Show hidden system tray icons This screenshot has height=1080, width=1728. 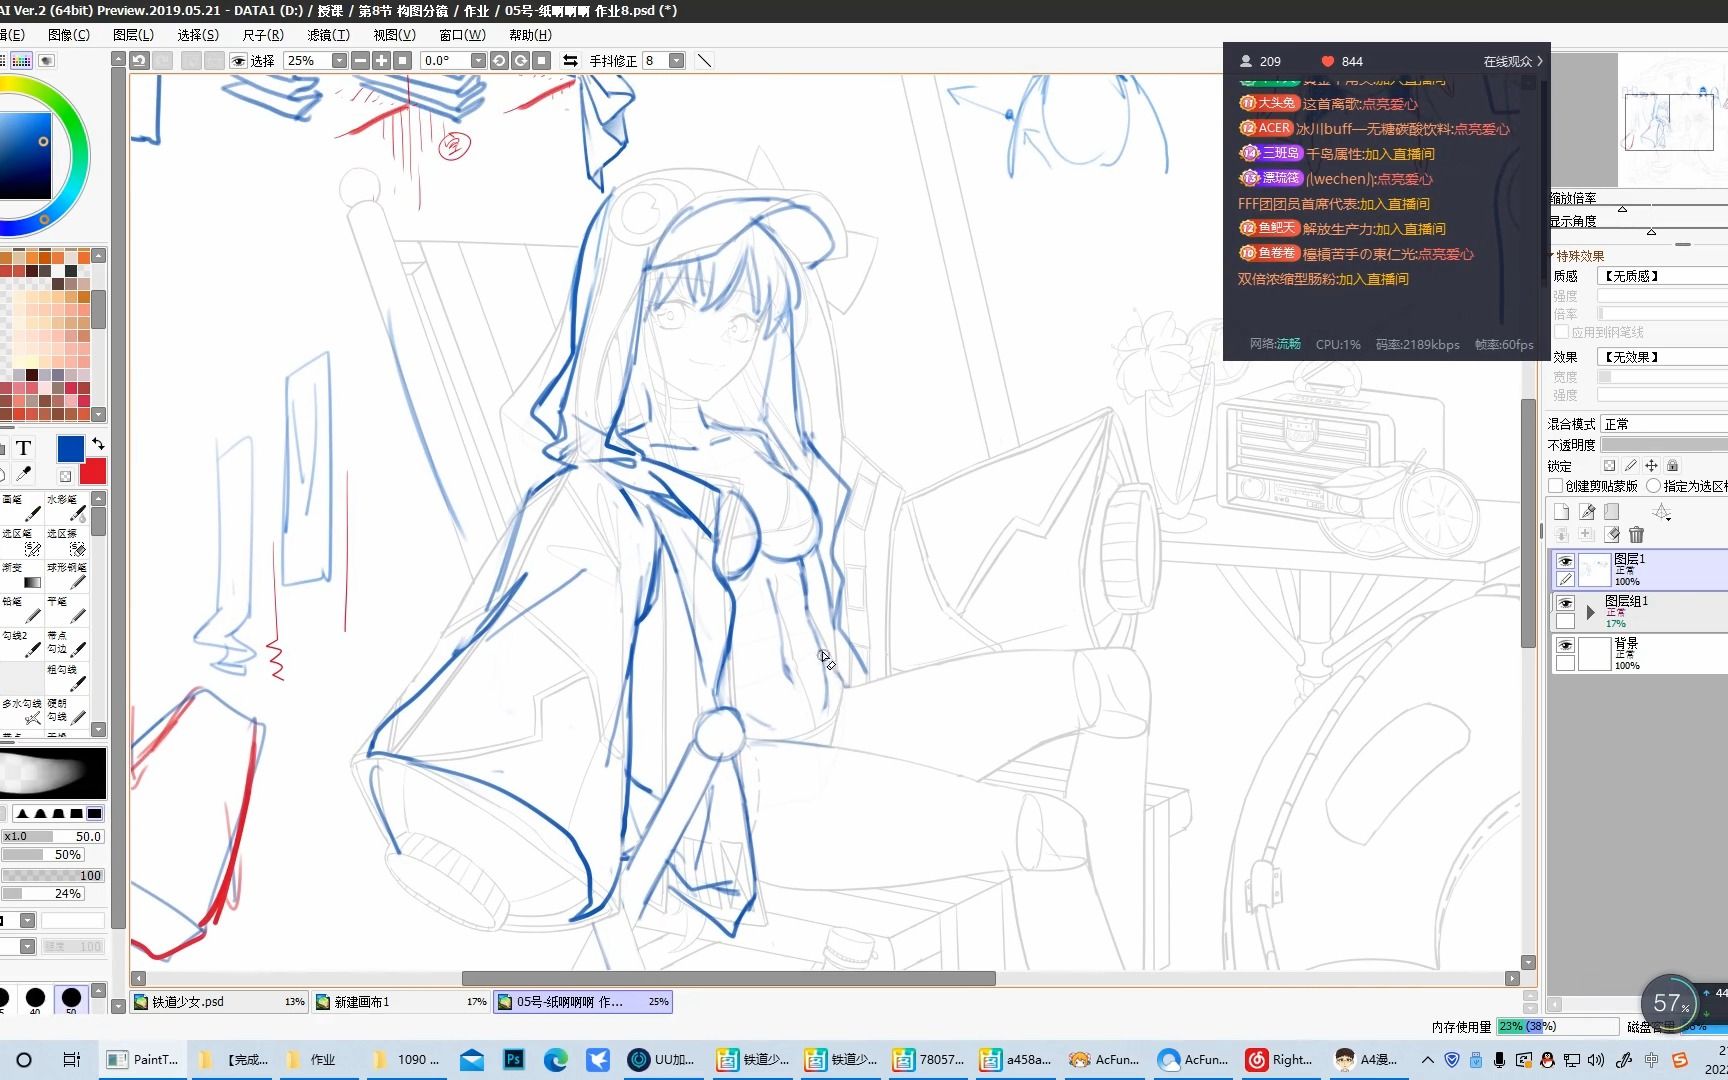click(x=1427, y=1059)
